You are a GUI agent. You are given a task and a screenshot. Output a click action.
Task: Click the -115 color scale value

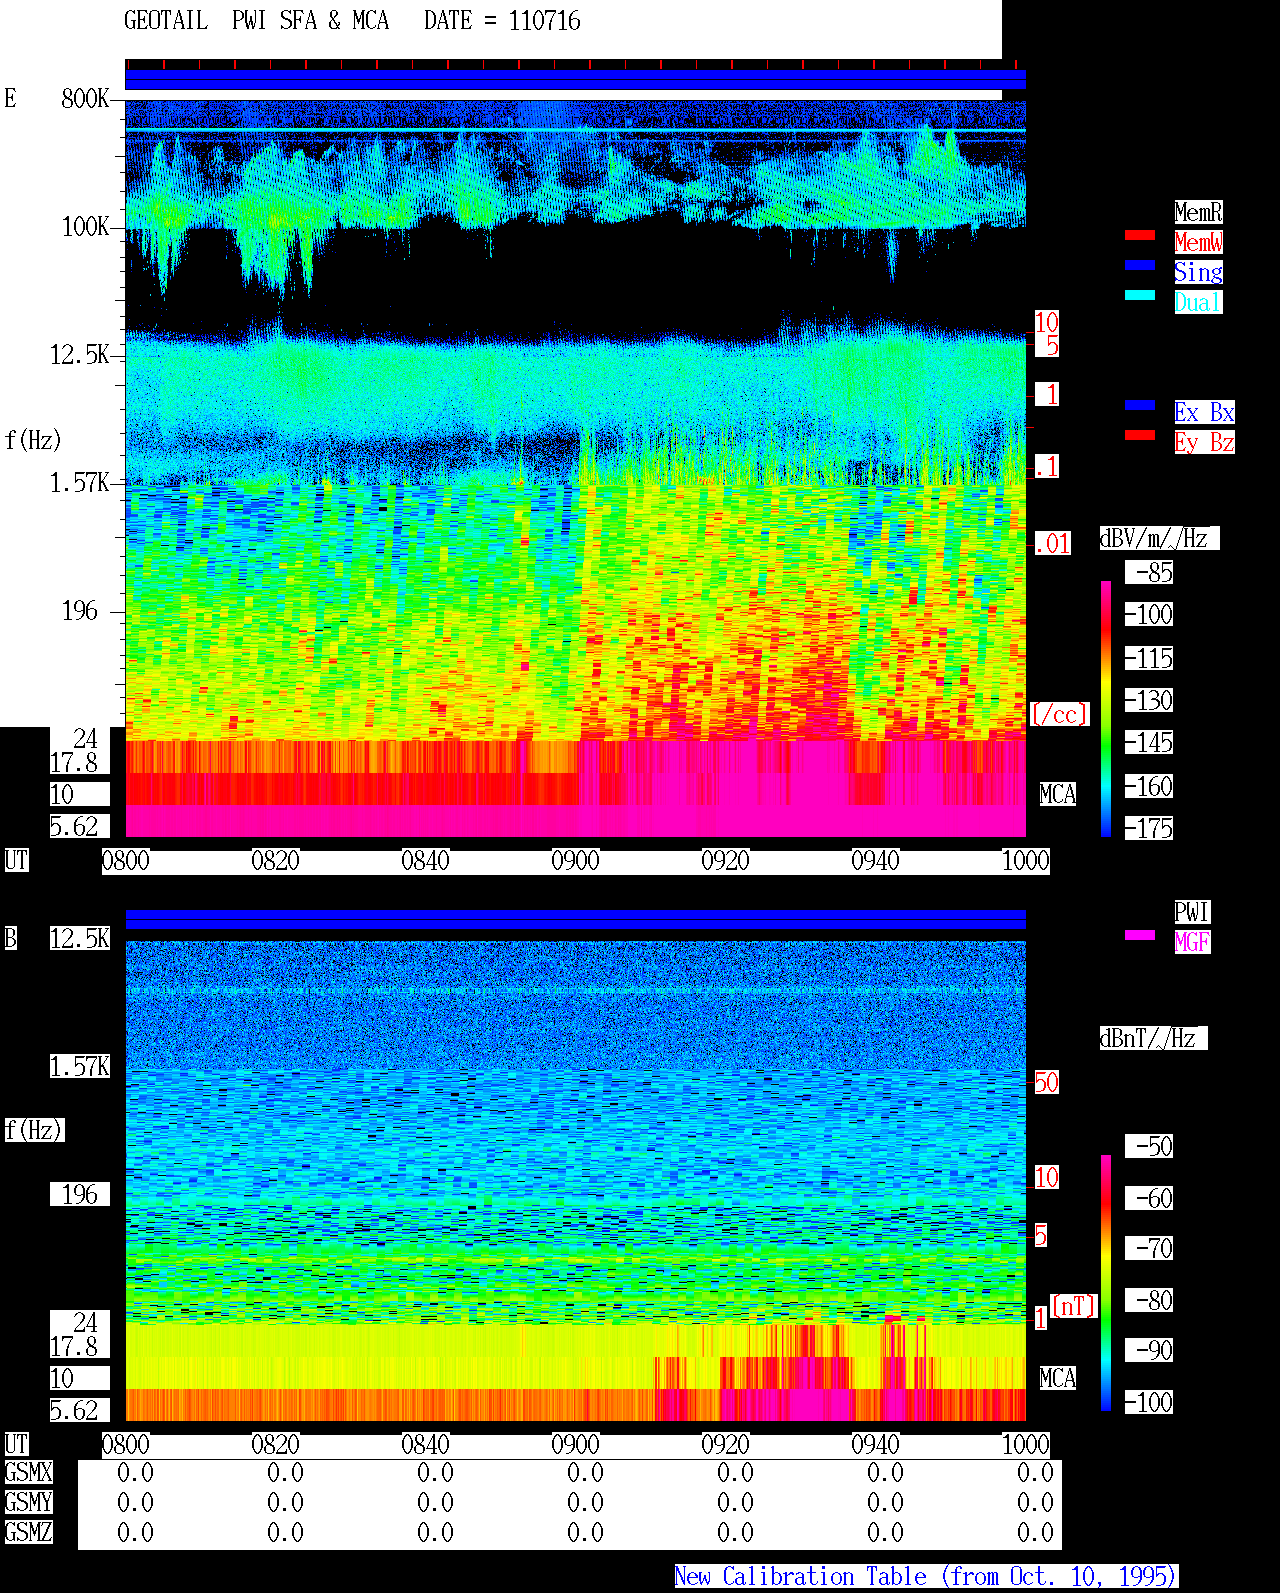1149,658
